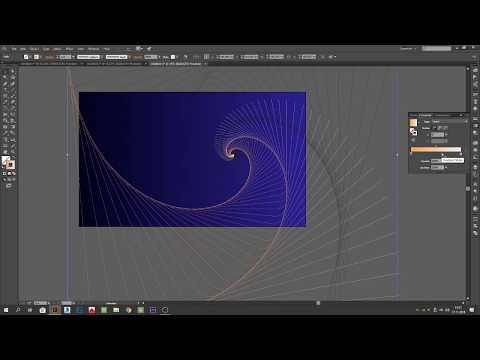Set paint to Color mode button
This screenshot has width=480, height=360.
(4, 174)
